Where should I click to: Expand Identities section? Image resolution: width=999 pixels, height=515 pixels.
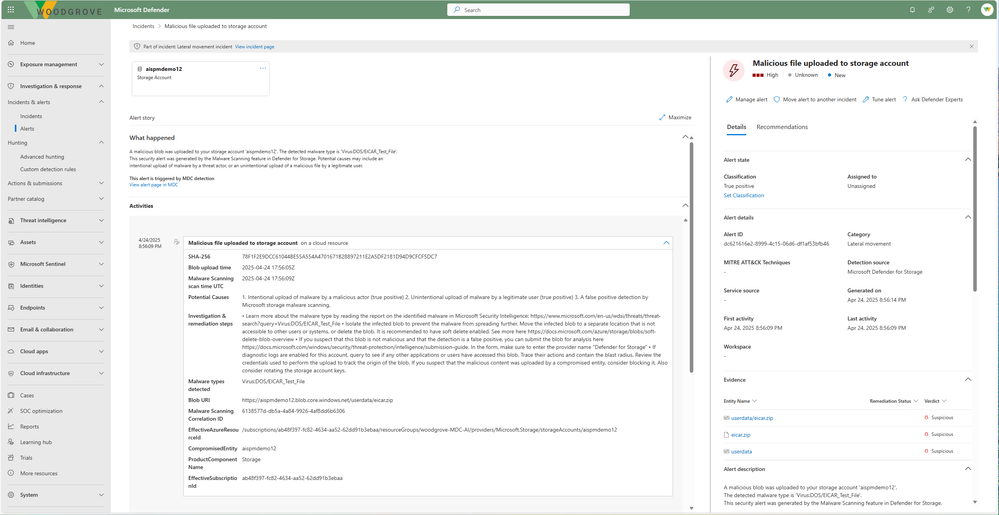click(x=101, y=286)
